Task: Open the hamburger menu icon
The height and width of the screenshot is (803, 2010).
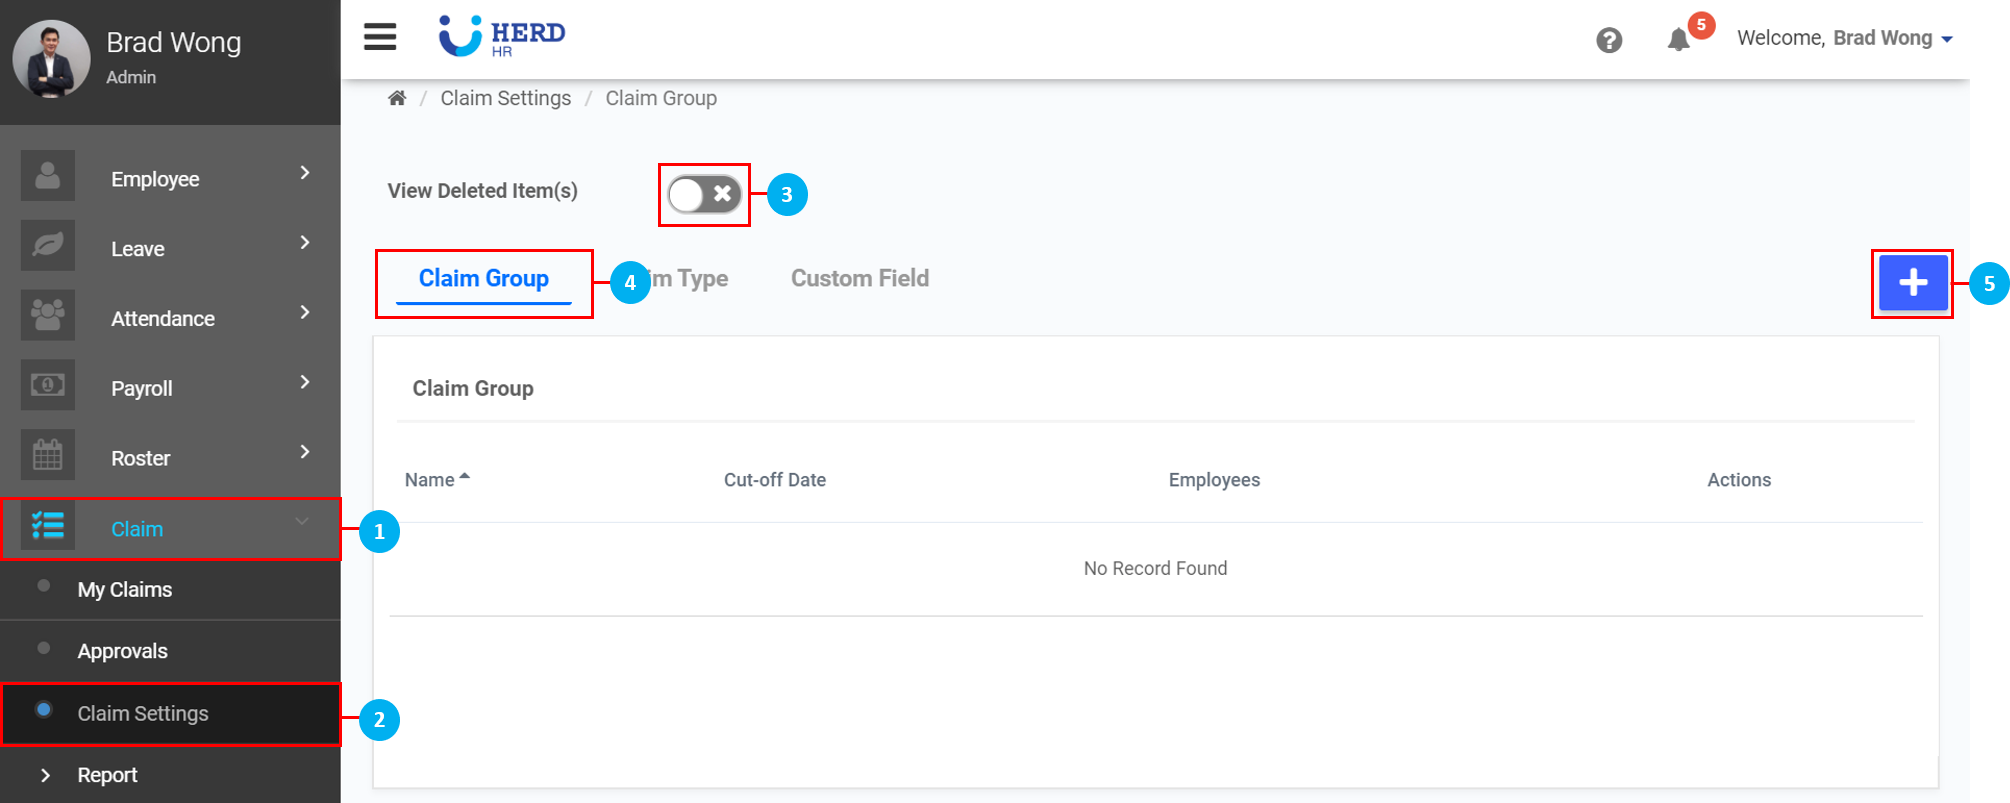Action: click(x=380, y=37)
